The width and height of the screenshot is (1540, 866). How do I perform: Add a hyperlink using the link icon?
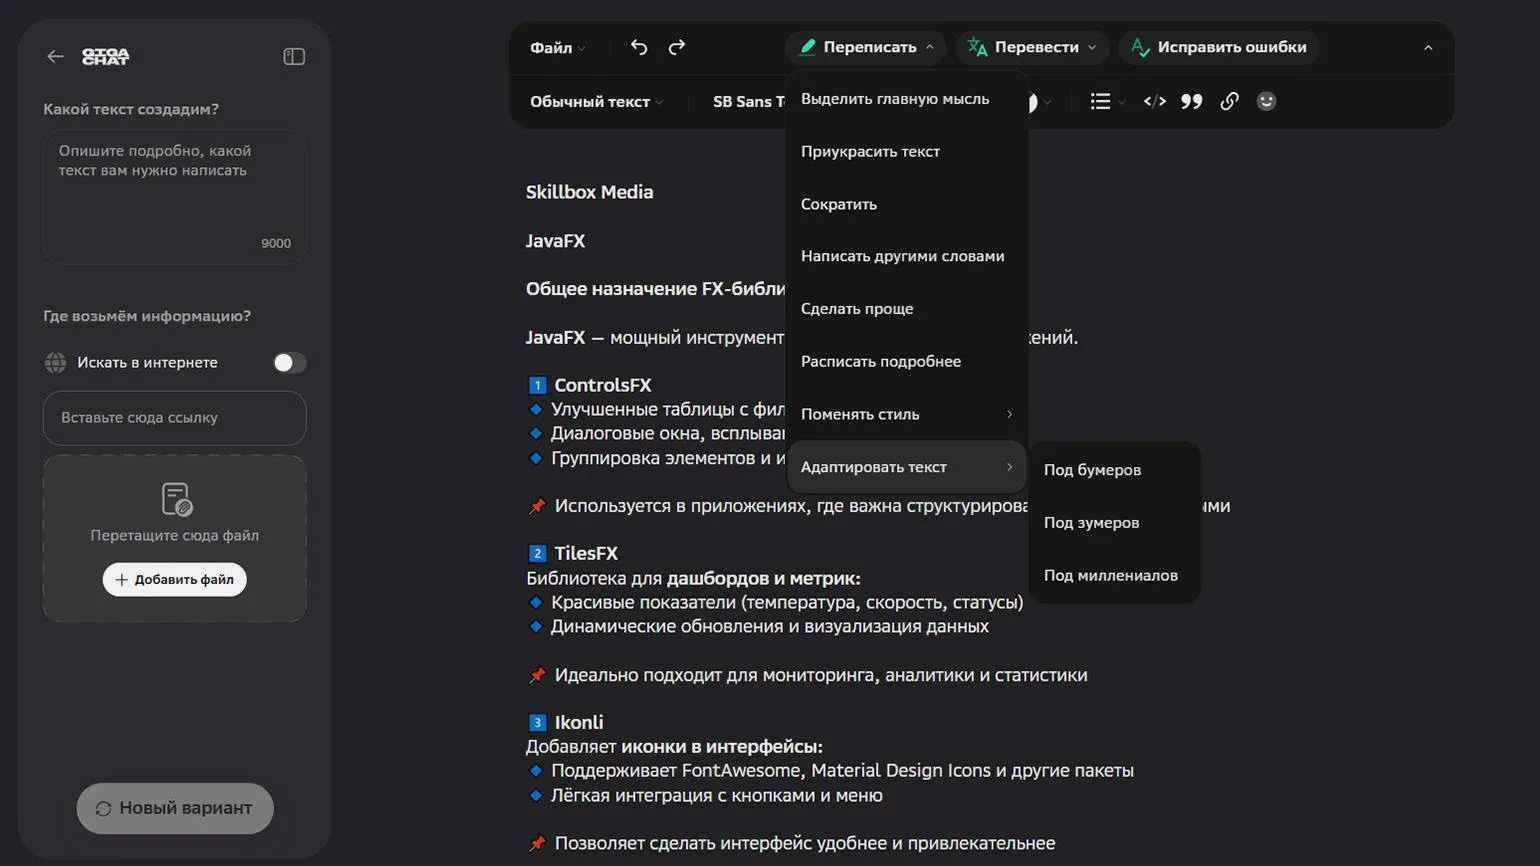coord(1229,101)
